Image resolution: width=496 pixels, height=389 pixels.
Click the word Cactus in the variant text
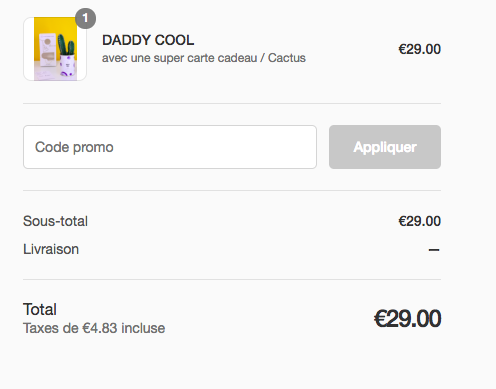287,58
